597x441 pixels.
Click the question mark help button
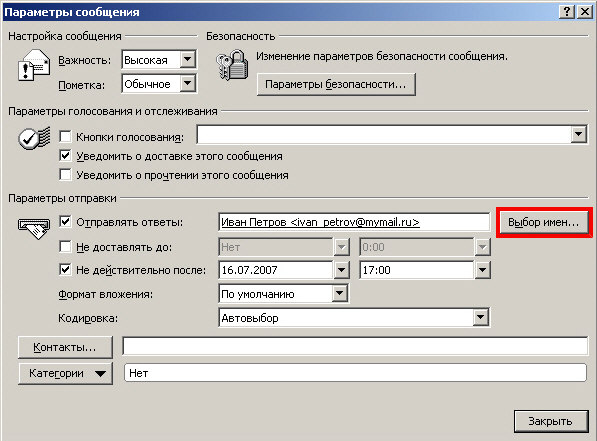click(x=567, y=12)
